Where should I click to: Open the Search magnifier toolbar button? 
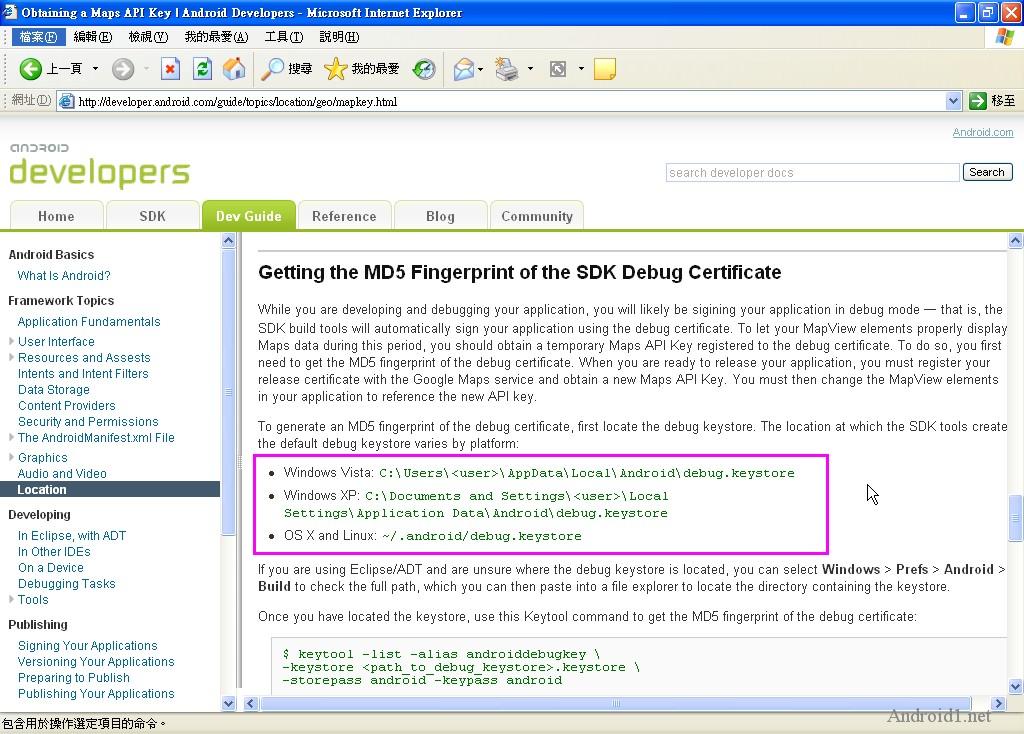click(x=286, y=69)
